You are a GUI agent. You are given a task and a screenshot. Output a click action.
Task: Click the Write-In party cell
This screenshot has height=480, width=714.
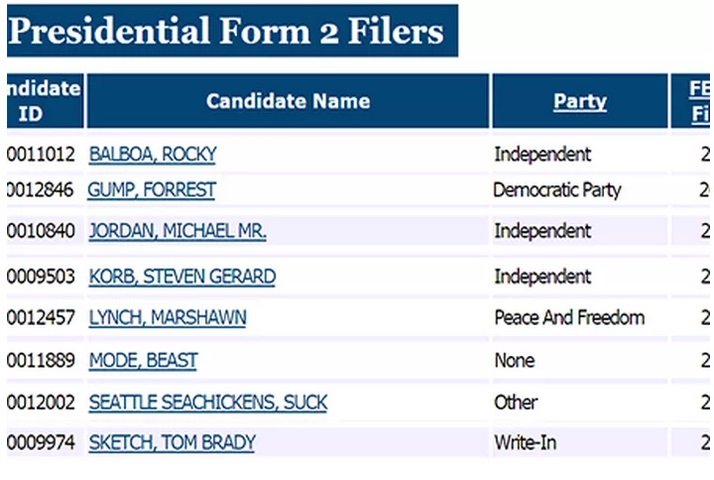(x=524, y=442)
